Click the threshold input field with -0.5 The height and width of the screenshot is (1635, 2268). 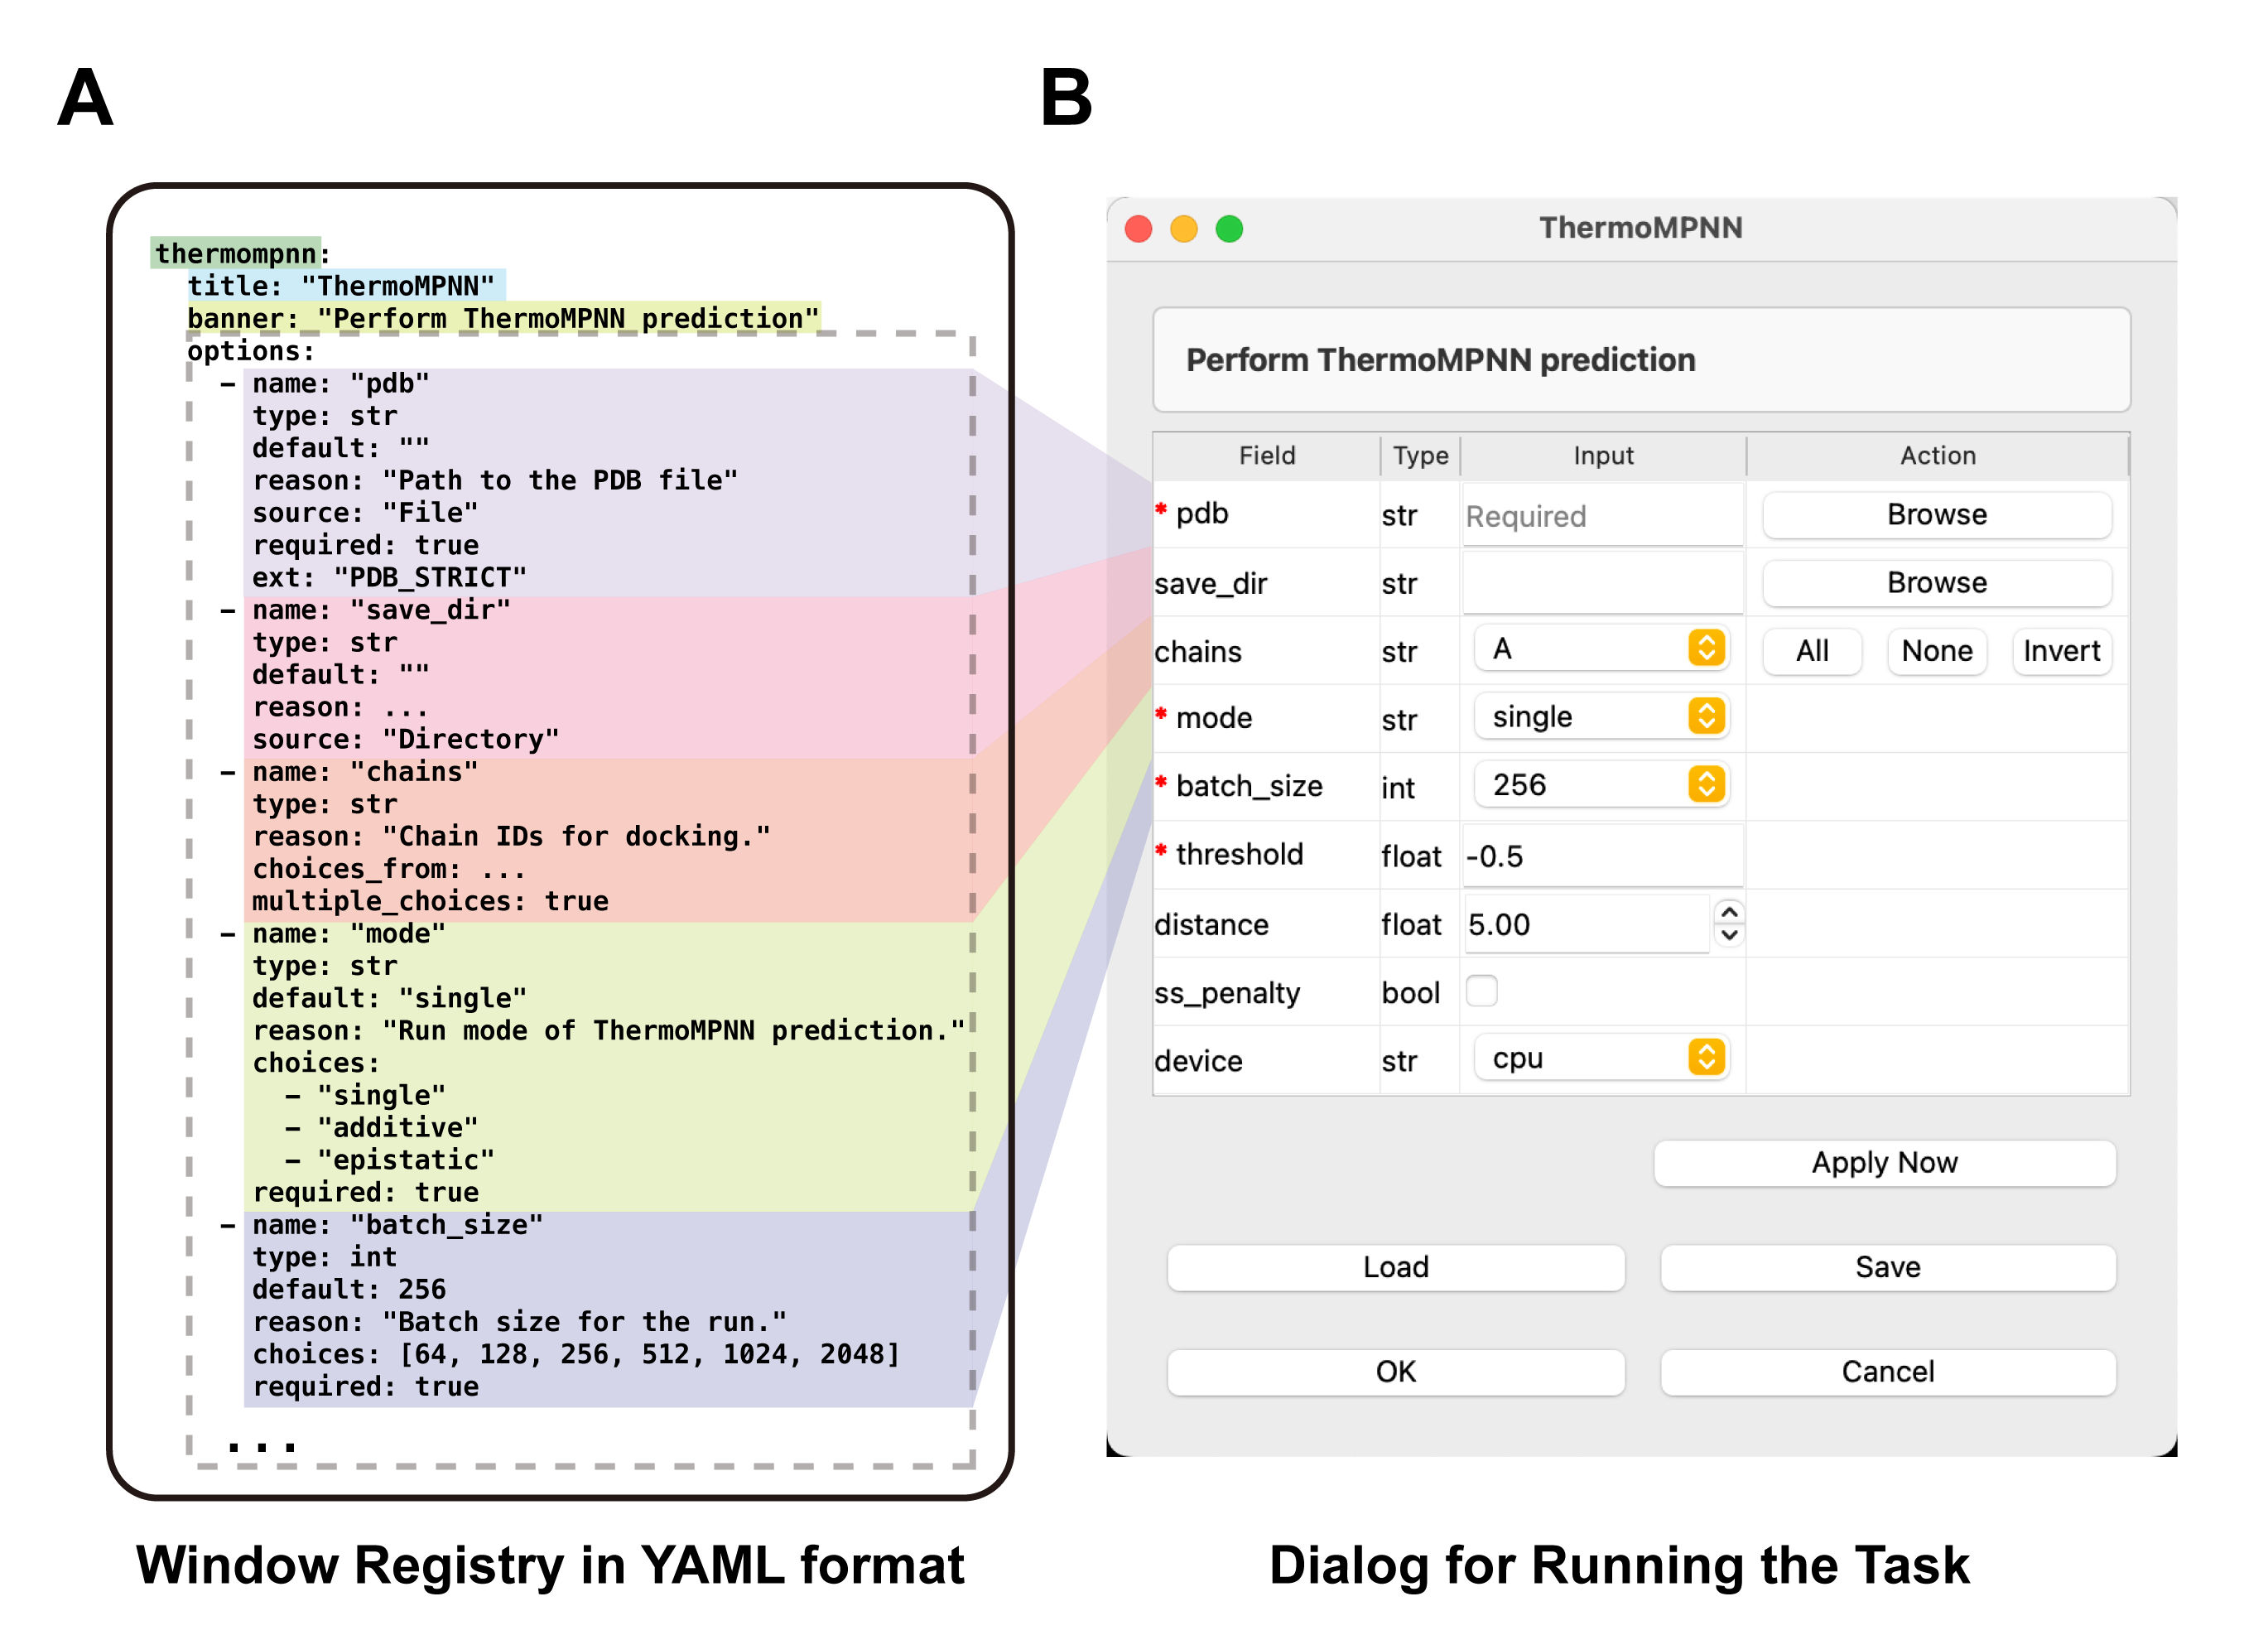point(1602,856)
